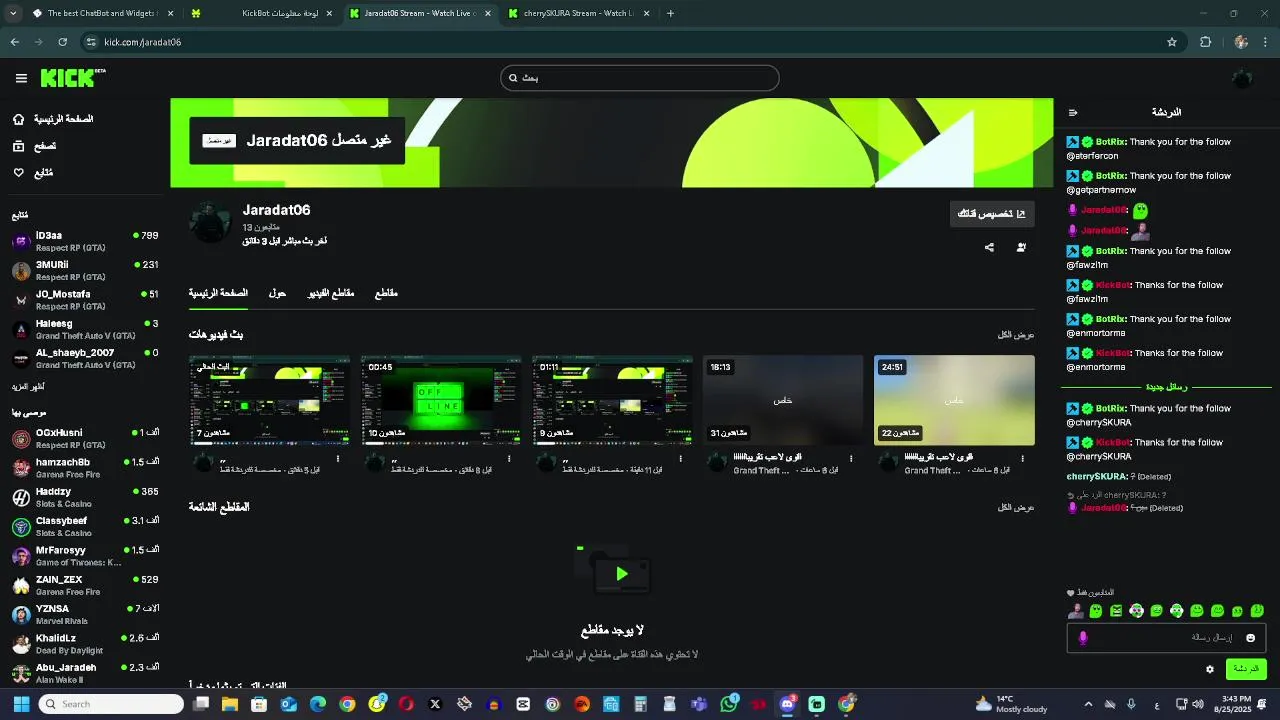
Task: Open the home page sidebar icon
Action: 18,119
